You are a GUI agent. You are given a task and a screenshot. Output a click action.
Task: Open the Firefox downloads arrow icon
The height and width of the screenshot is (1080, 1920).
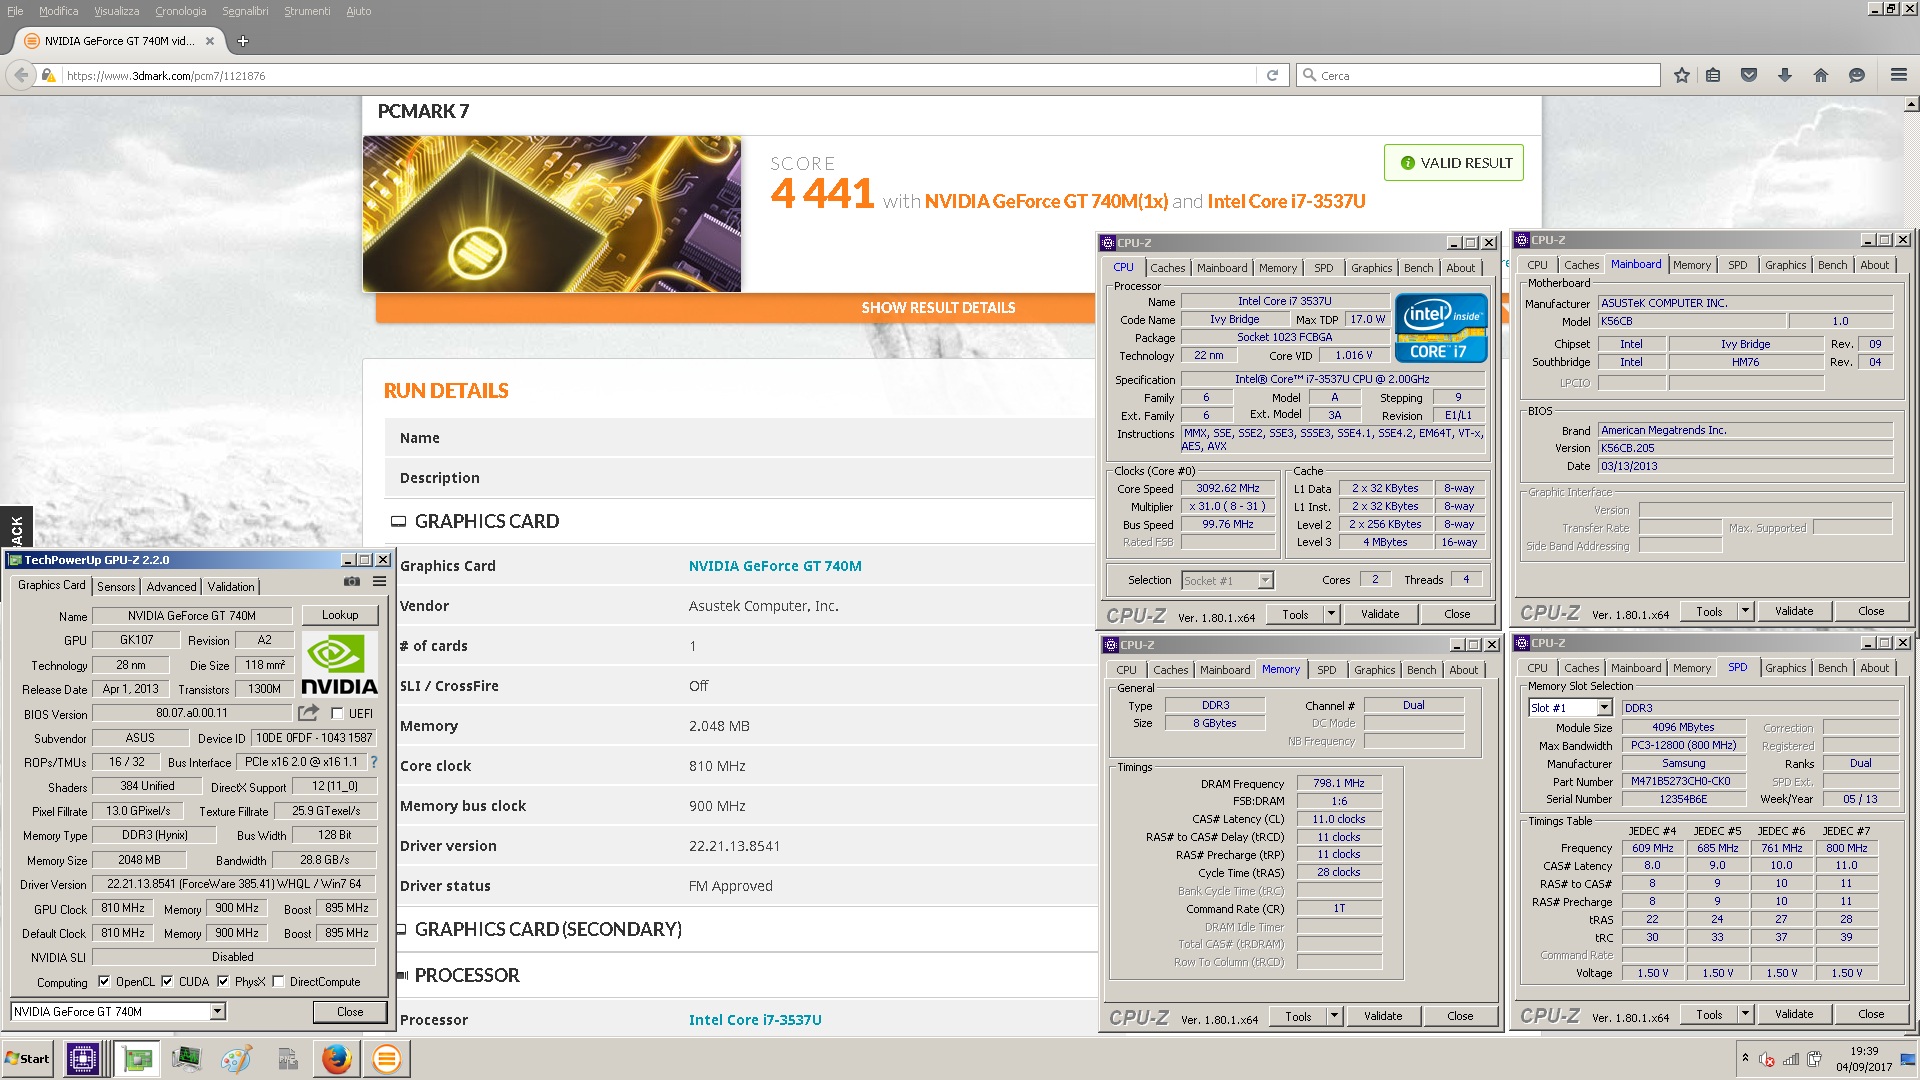click(x=1785, y=75)
